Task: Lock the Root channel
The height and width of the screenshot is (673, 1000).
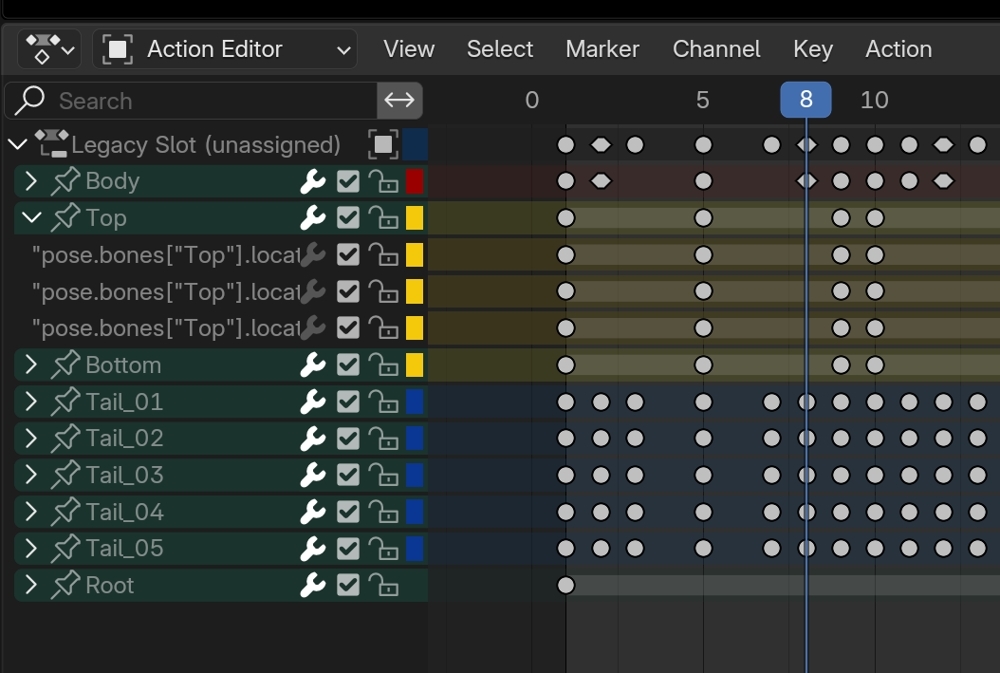Action: click(383, 586)
